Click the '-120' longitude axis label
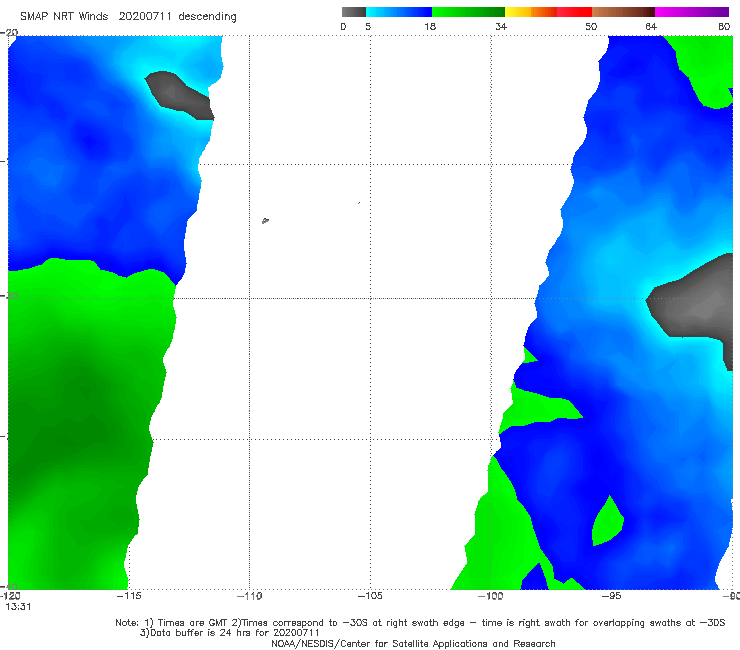This screenshot has width=740, height=650. point(10,596)
